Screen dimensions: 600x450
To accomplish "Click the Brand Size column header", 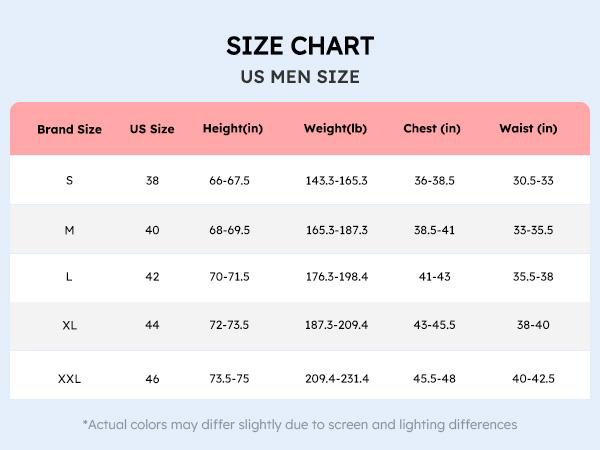I will point(70,129).
